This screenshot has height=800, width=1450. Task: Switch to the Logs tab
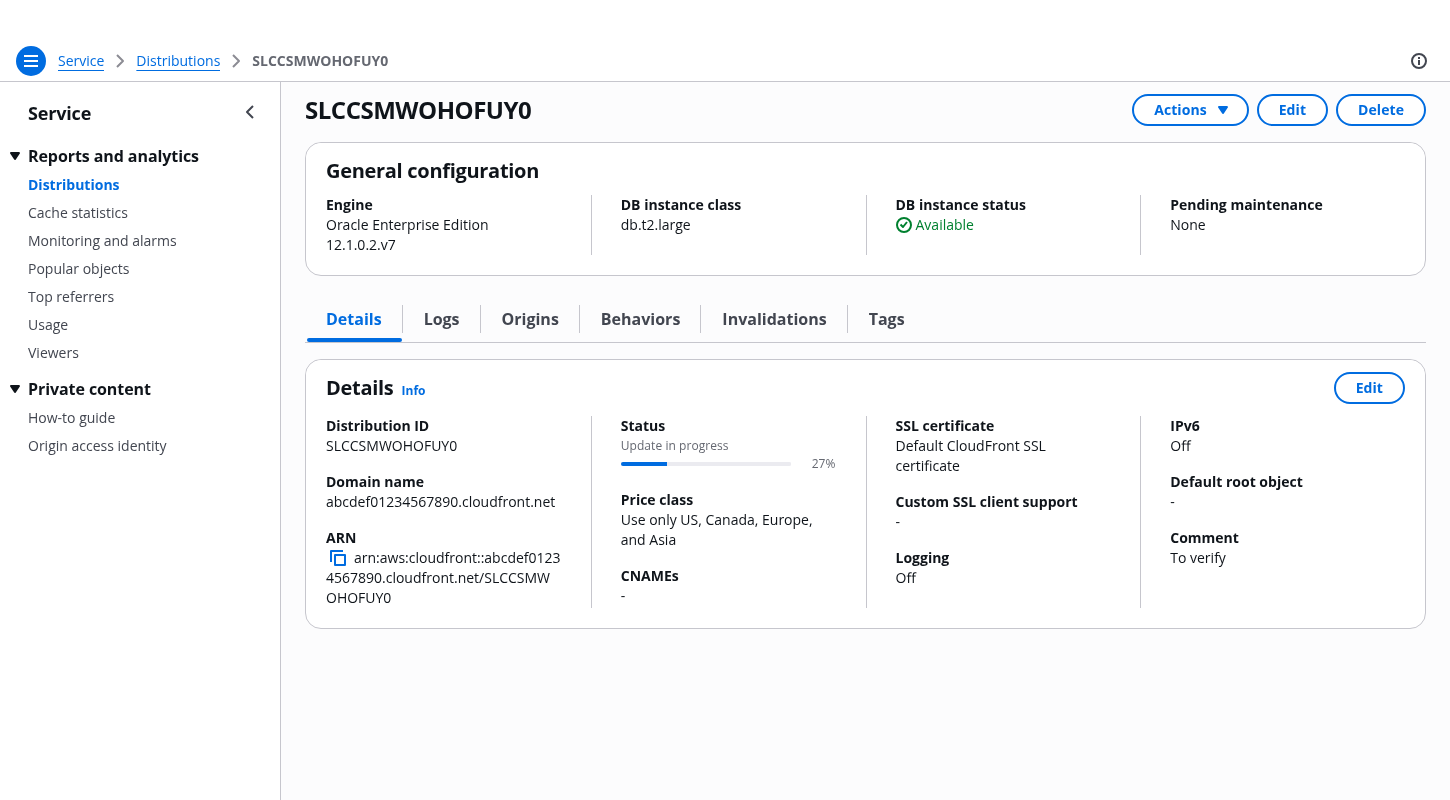[441, 319]
